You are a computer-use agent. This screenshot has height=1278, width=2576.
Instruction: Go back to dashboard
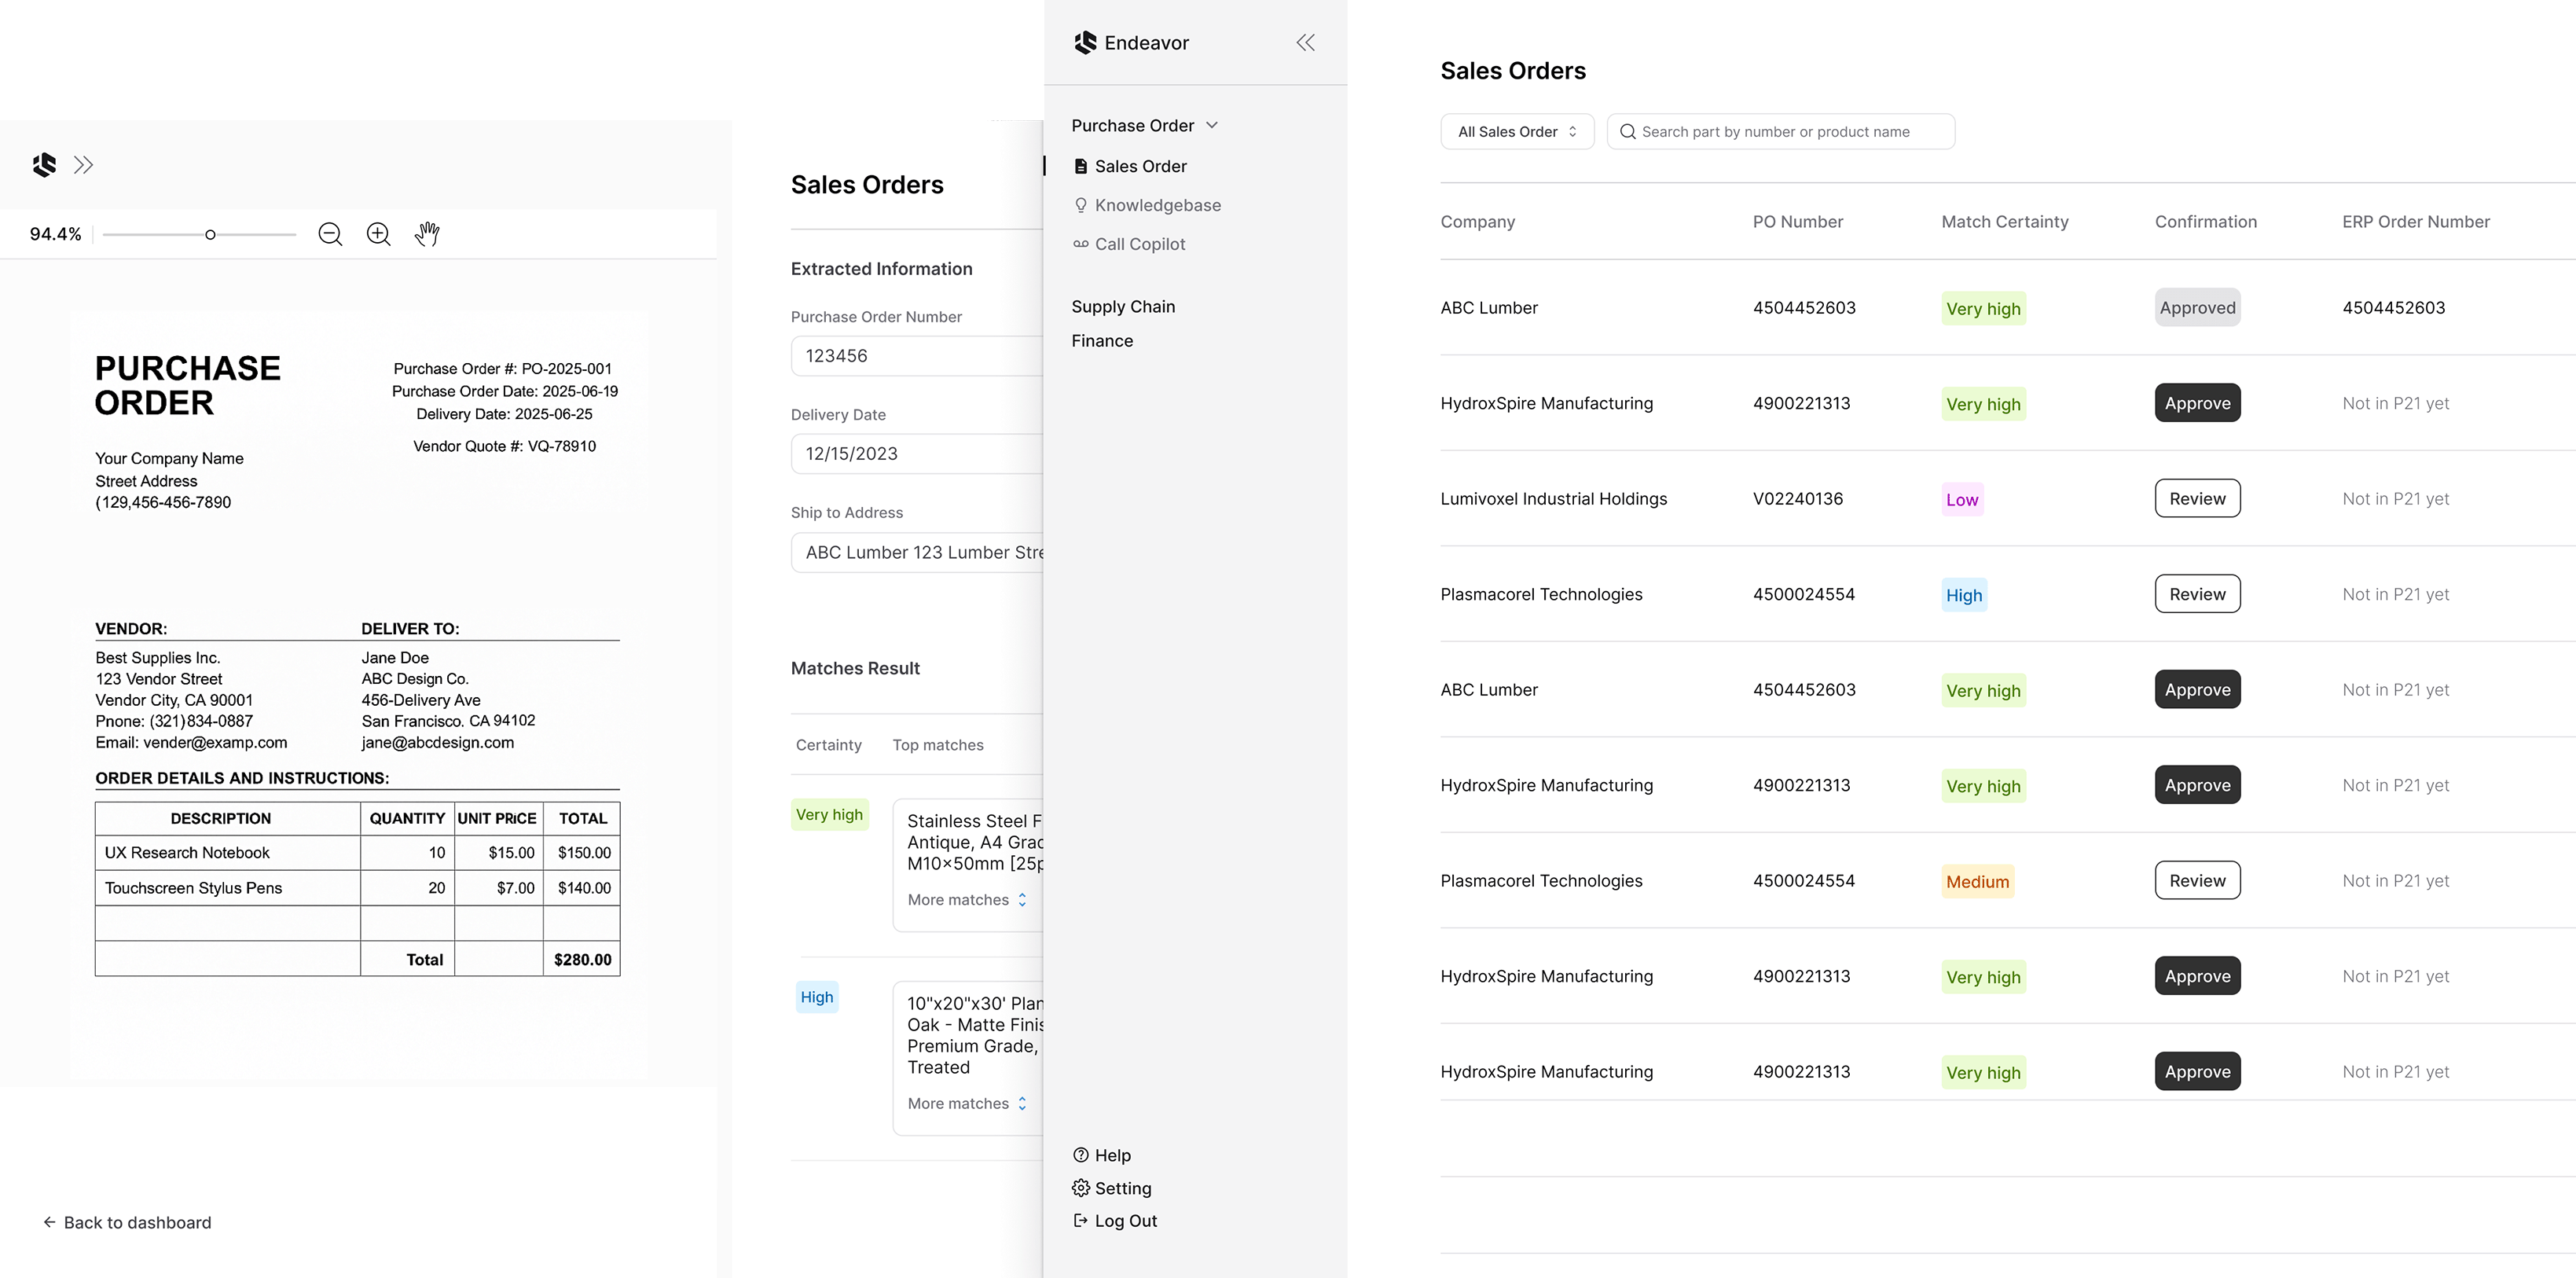pyautogui.click(x=127, y=1222)
